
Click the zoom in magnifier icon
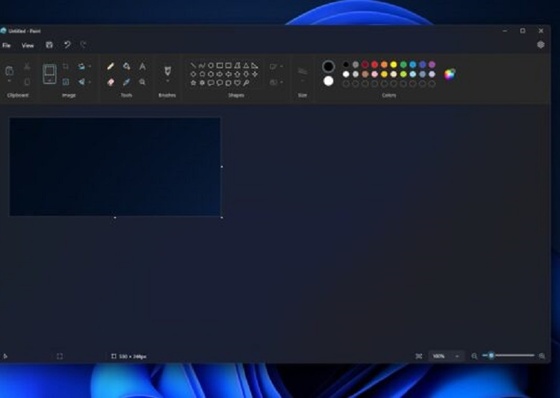coord(542,356)
